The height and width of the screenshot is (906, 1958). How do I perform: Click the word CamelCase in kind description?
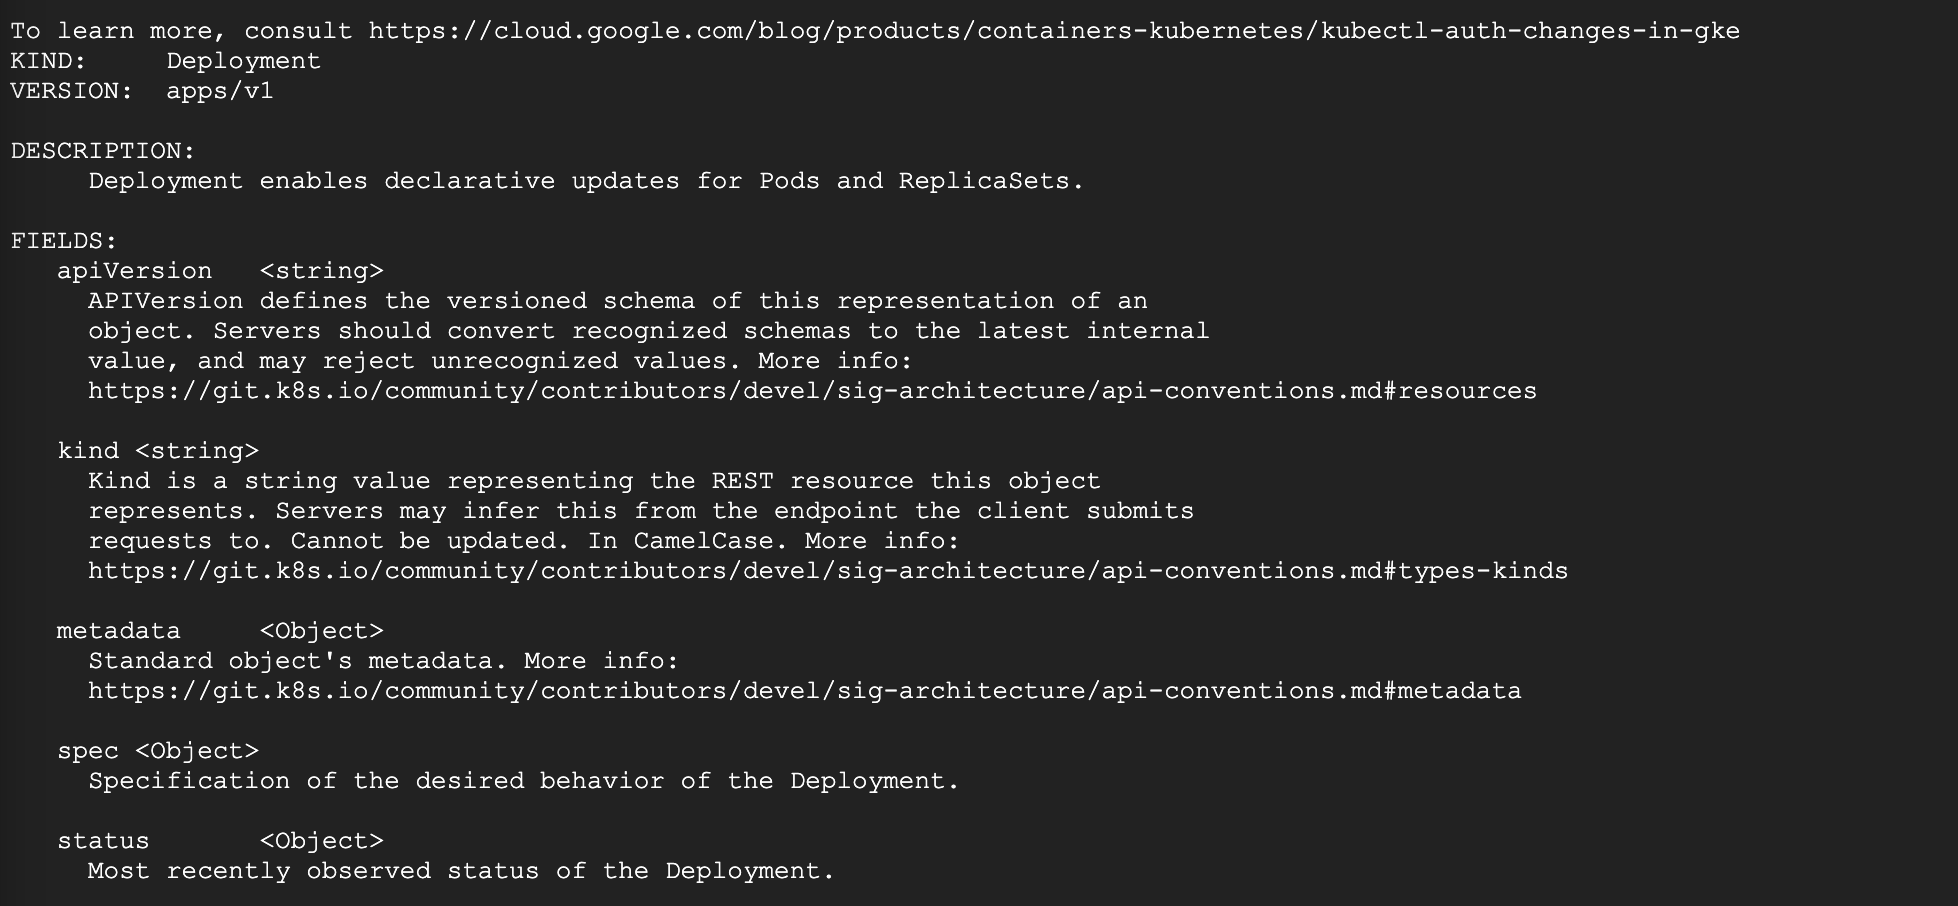click(703, 541)
